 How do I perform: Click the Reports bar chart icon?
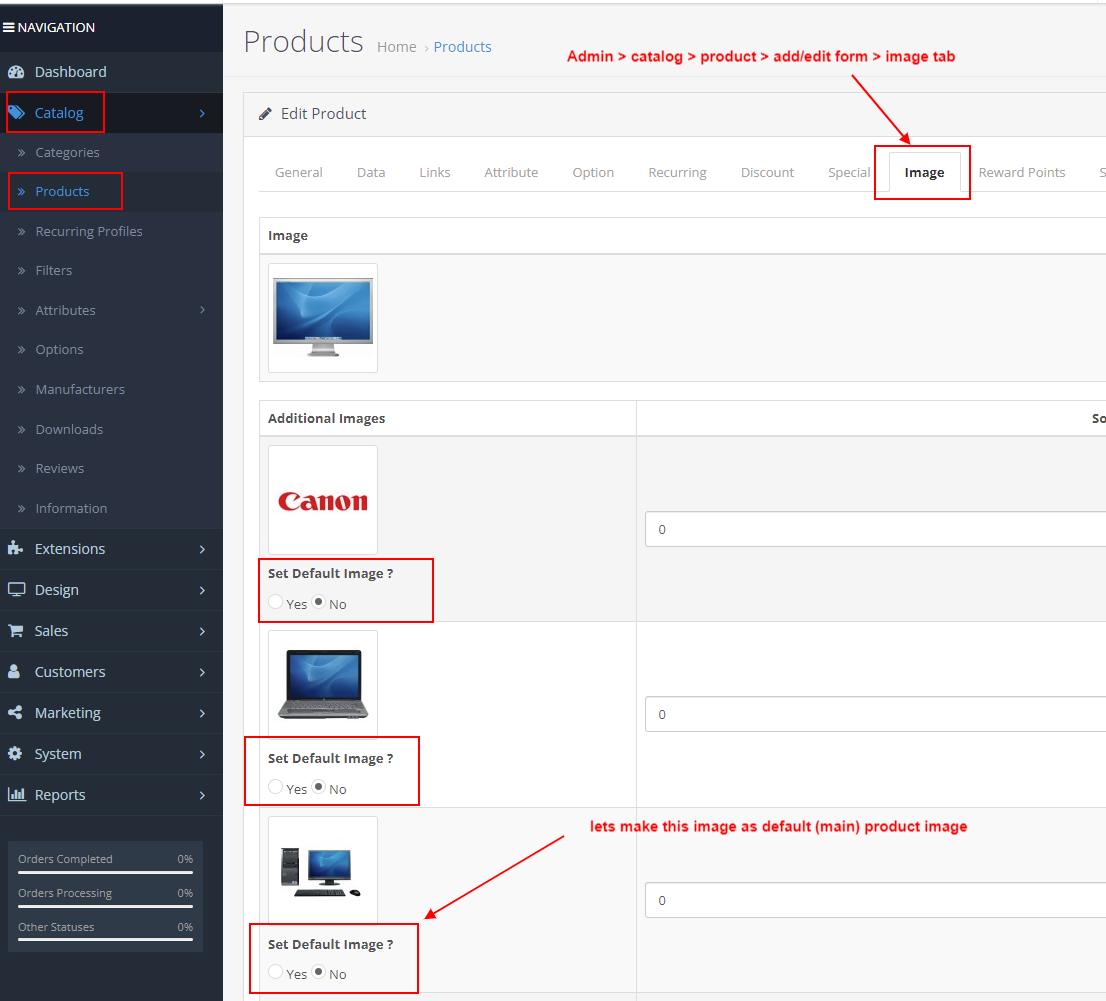pos(16,795)
